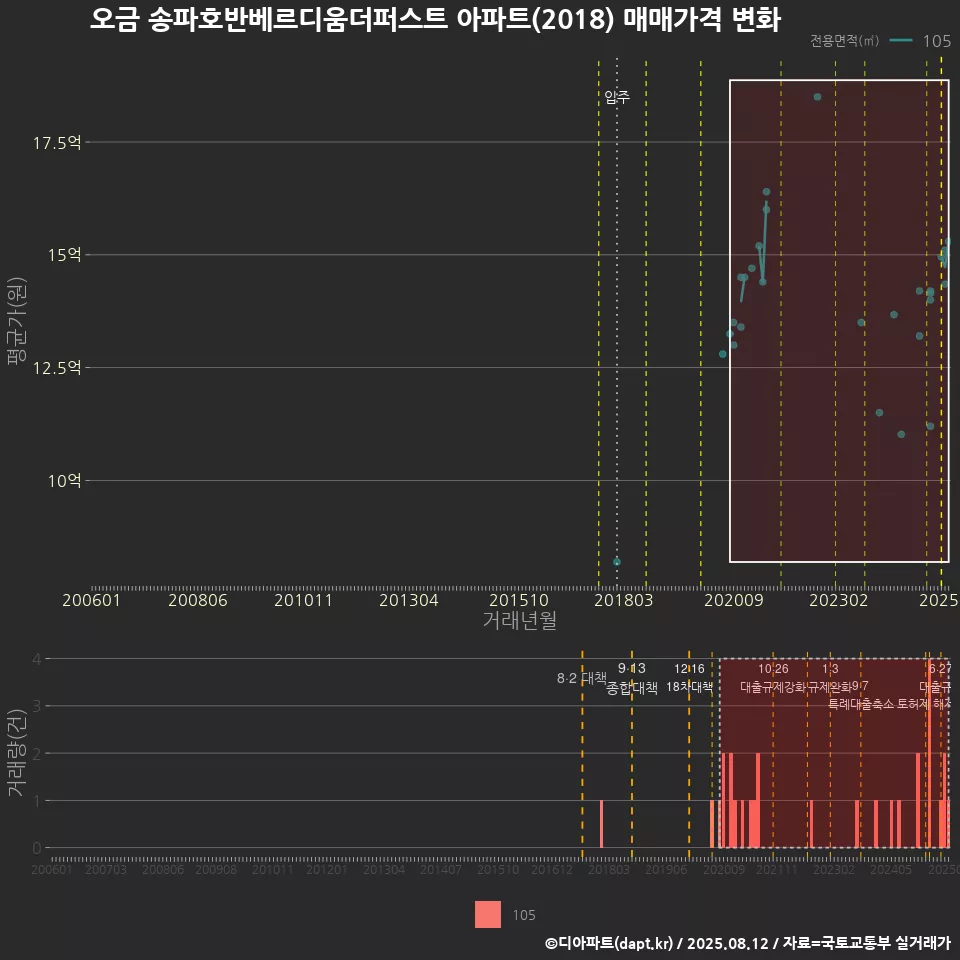Click the chart title 오금 송파호반베르디움더퍼스트 아파트(2018) 매매가격 변화
The width and height of the screenshot is (960, 960).
[435, 19]
